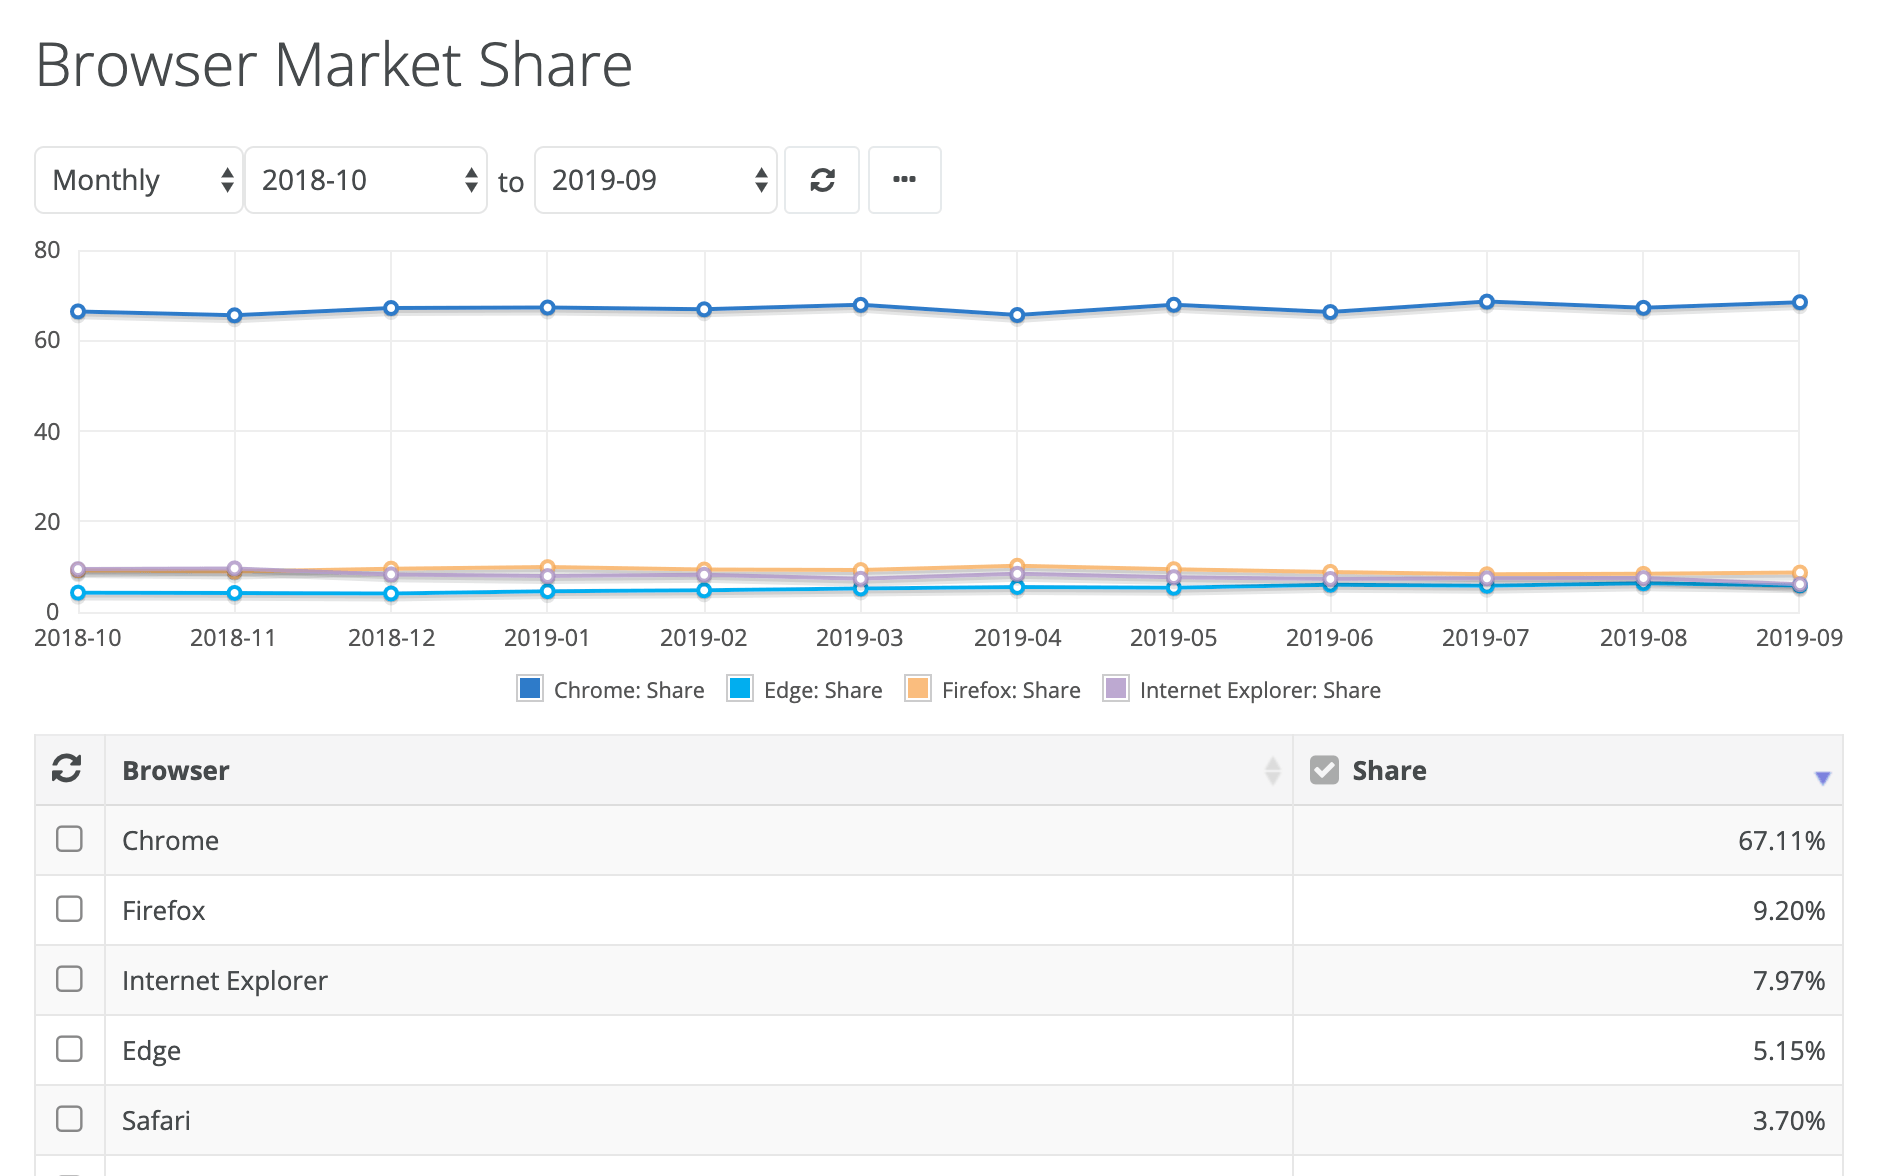The width and height of the screenshot is (1878, 1176).
Task: Click the Chrome browser name cell
Action: pos(698,841)
